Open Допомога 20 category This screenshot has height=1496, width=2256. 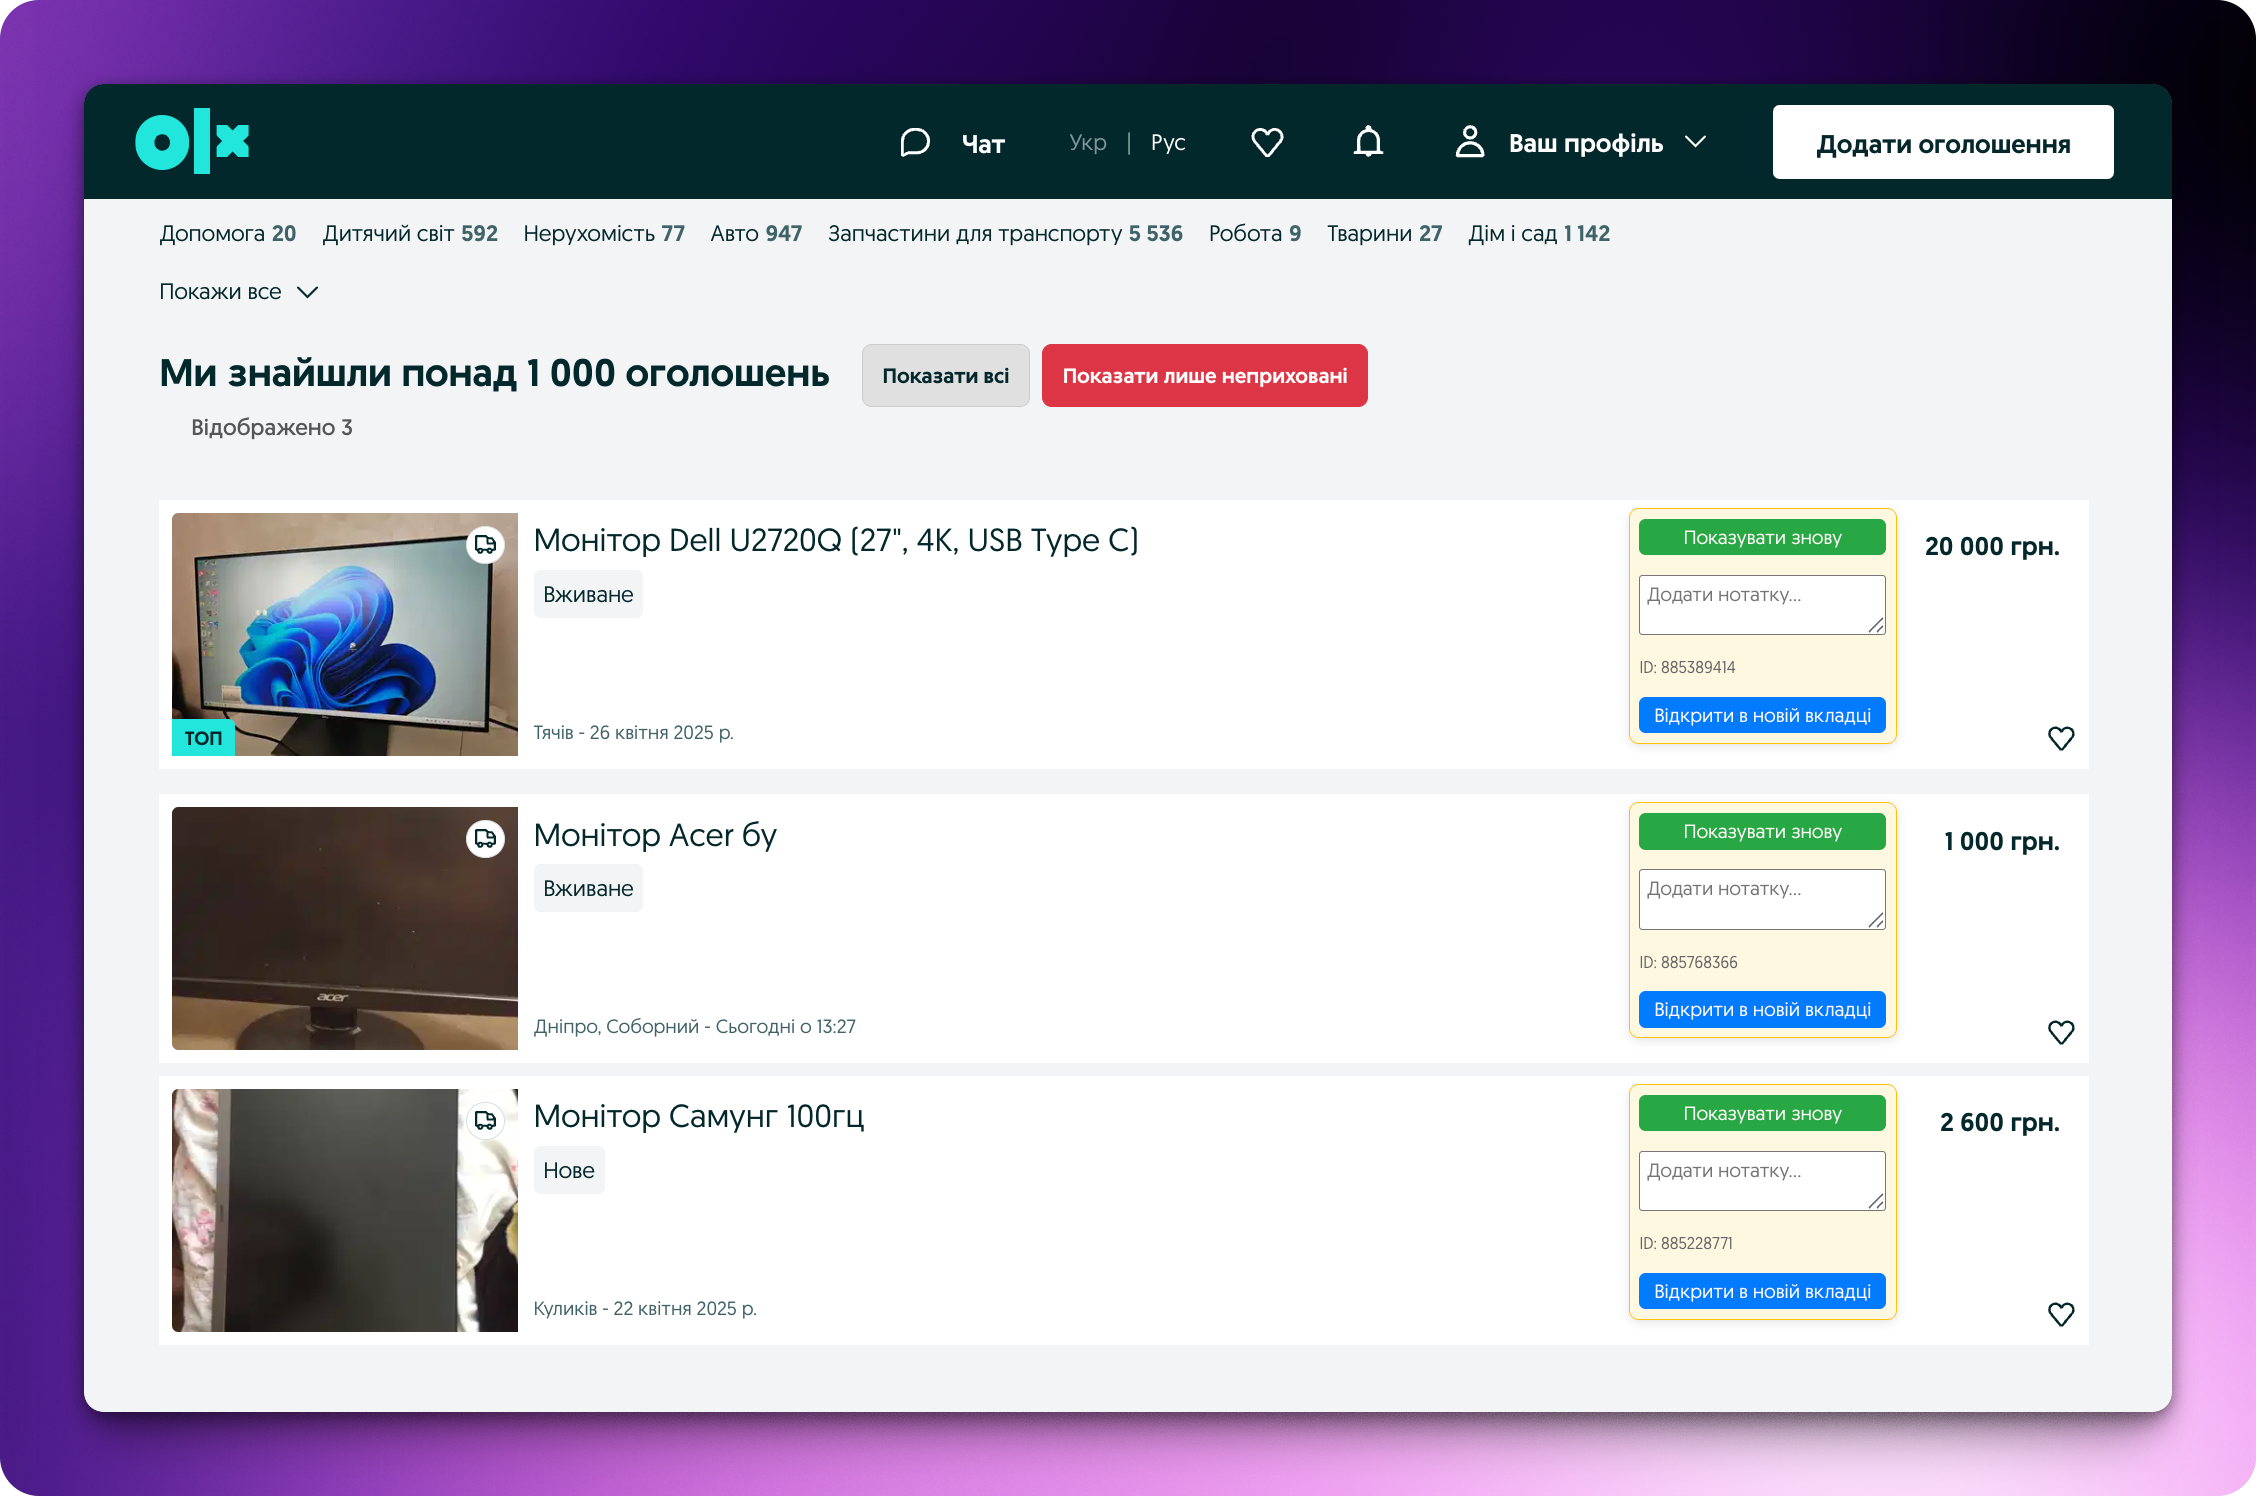click(228, 233)
